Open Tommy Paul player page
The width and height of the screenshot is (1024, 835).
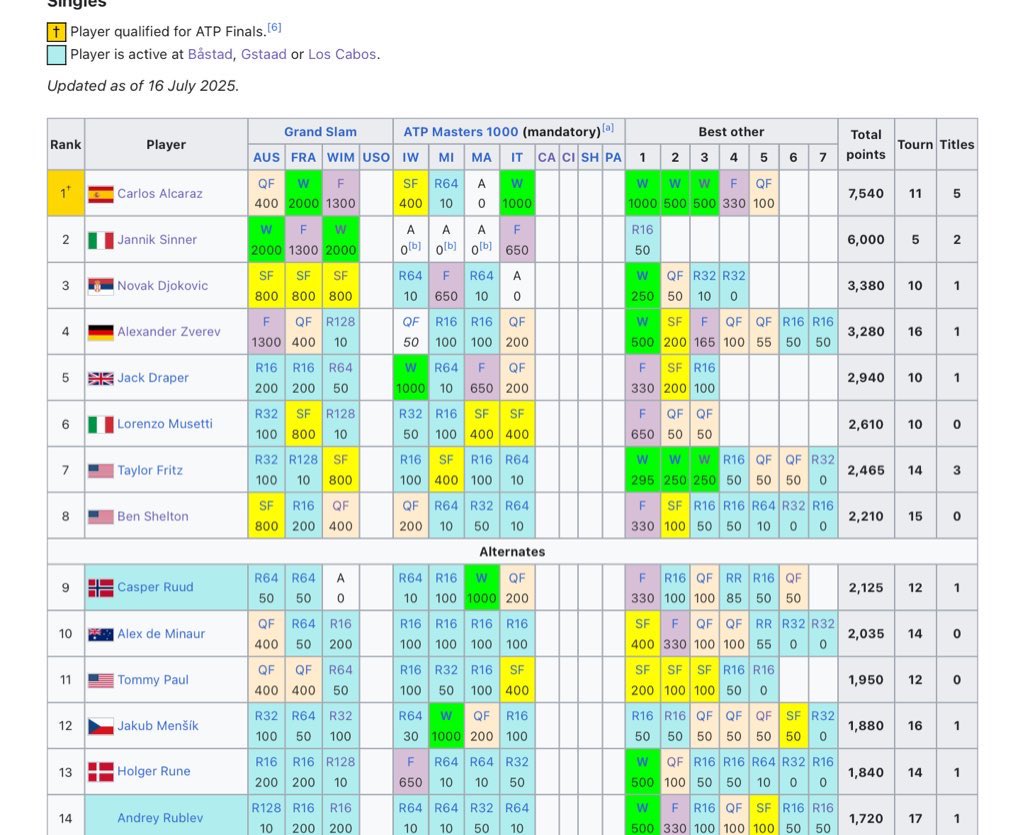(153, 680)
